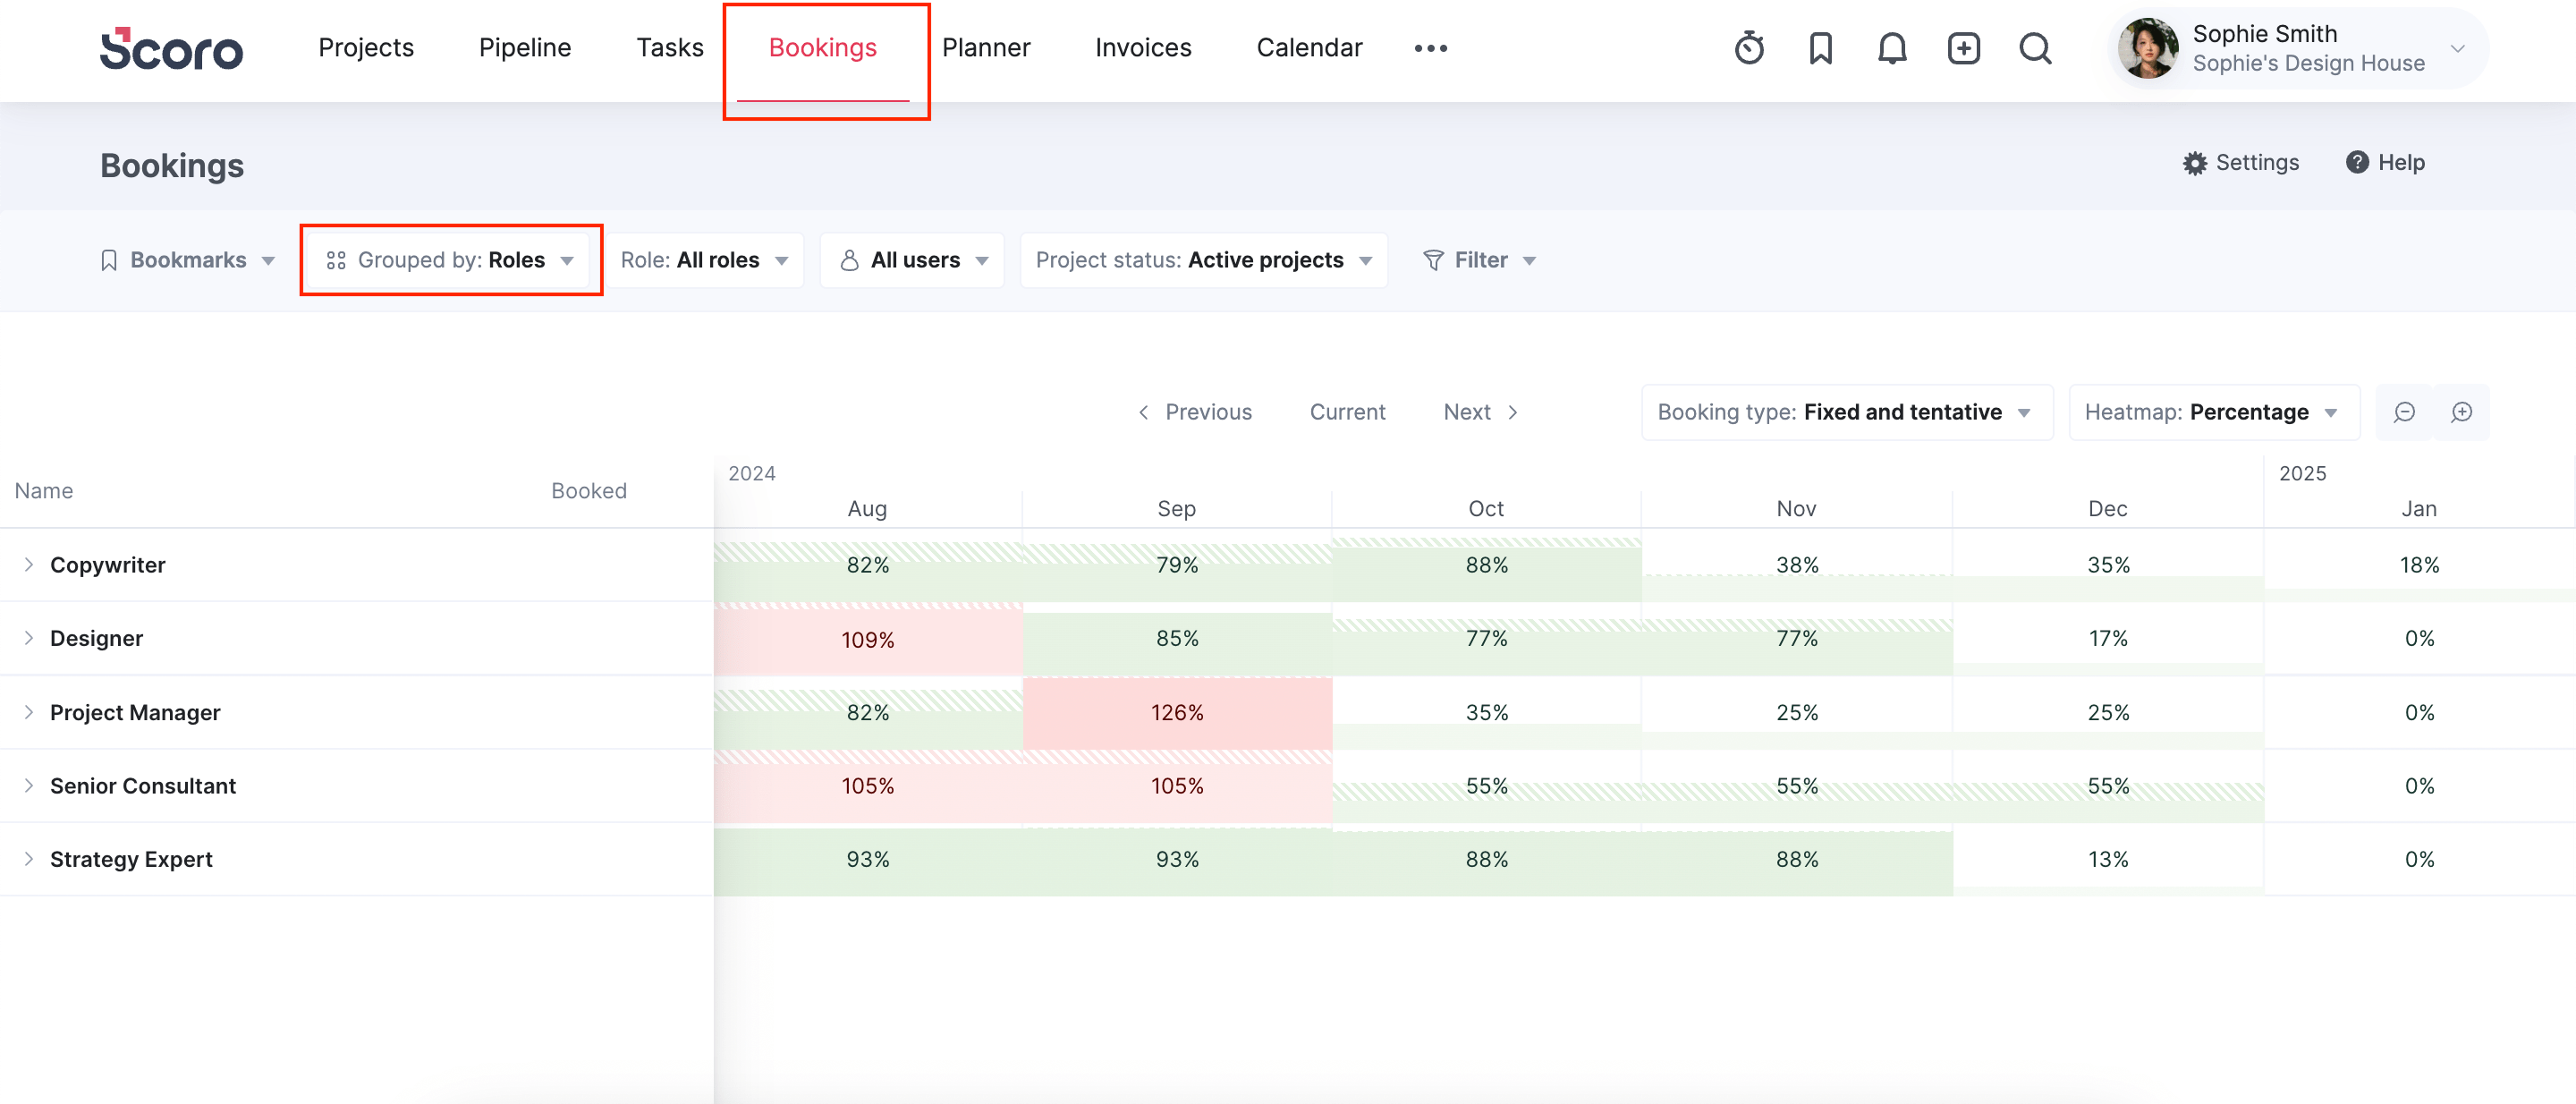Jump to Current period
The image size is (2576, 1104).
(1347, 412)
